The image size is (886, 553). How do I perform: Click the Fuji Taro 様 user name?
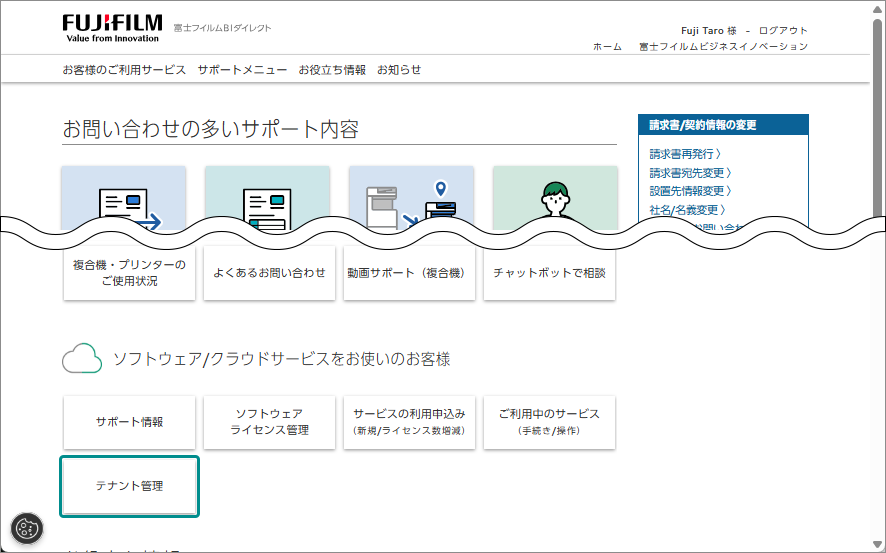click(709, 31)
